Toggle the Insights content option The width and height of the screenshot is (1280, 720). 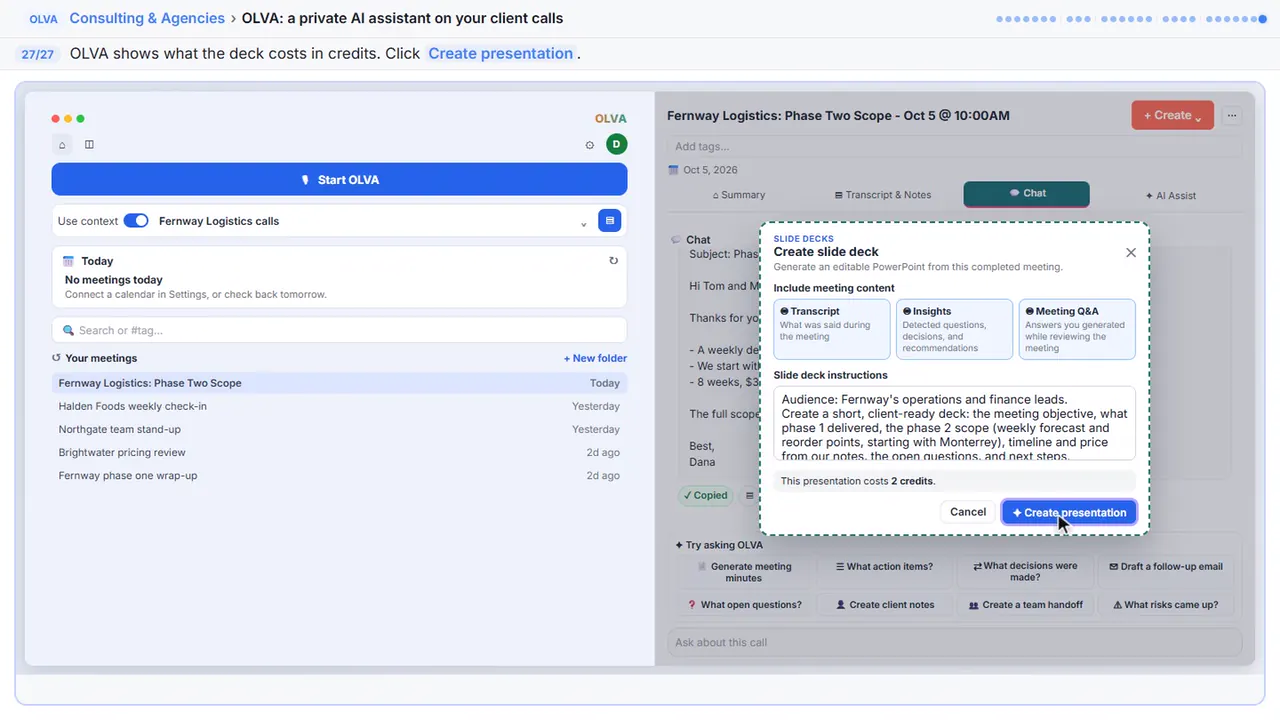(954, 329)
